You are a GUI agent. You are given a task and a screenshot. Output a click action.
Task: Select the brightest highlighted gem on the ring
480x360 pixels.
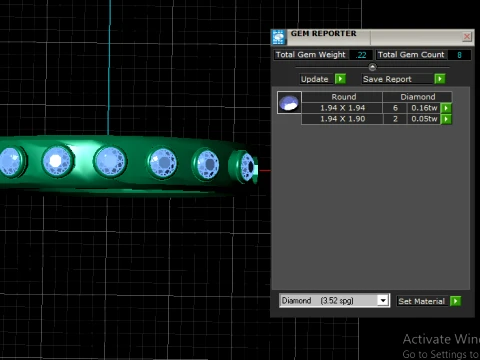tap(57, 161)
